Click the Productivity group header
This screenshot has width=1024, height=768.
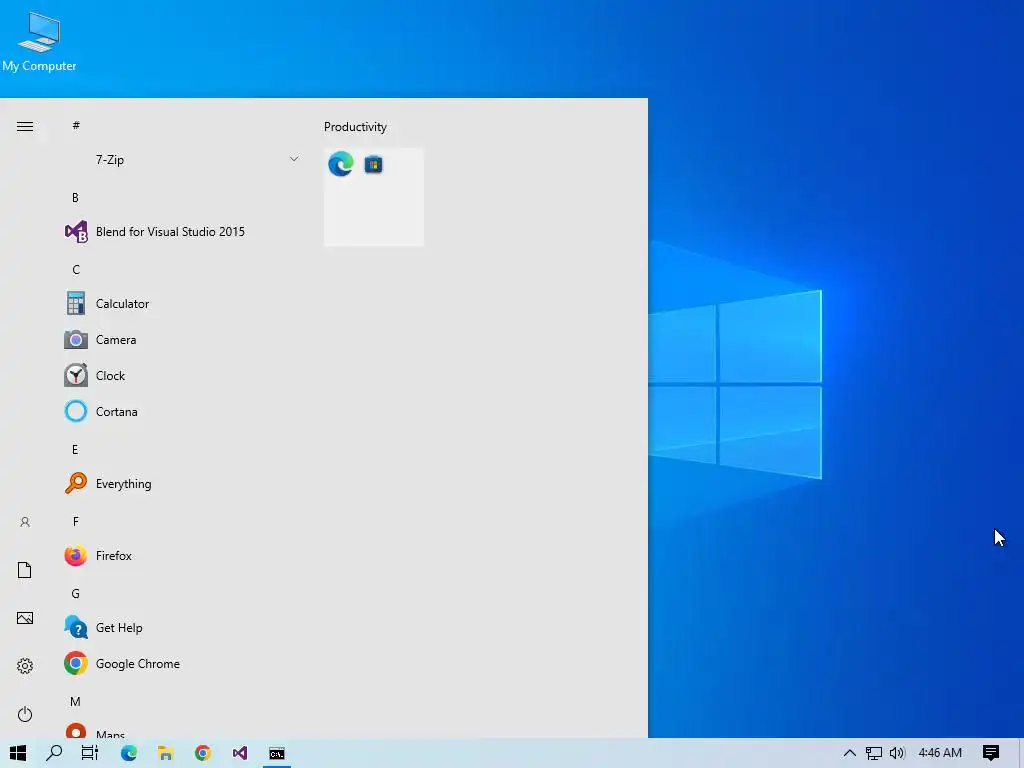[x=355, y=127]
